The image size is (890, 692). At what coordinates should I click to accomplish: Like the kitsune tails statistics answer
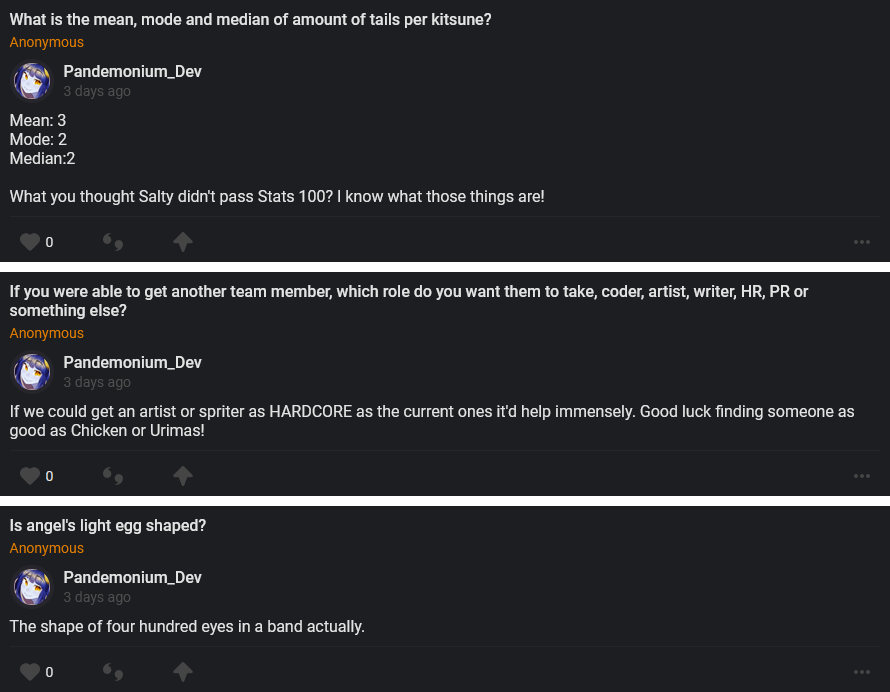coord(30,242)
